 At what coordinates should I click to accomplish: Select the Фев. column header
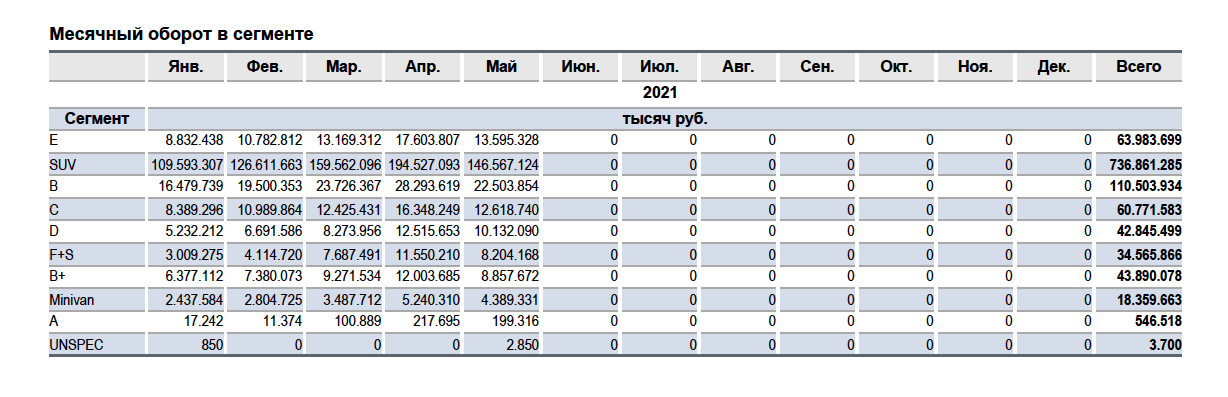[x=264, y=67]
